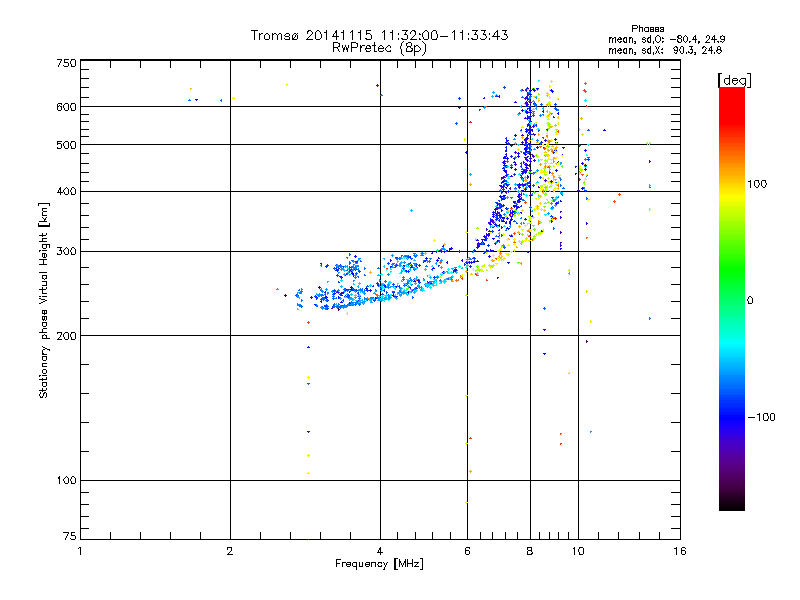Click the y-axis '750' tick label
The image size is (800, 600).
[x=66, y=63]
